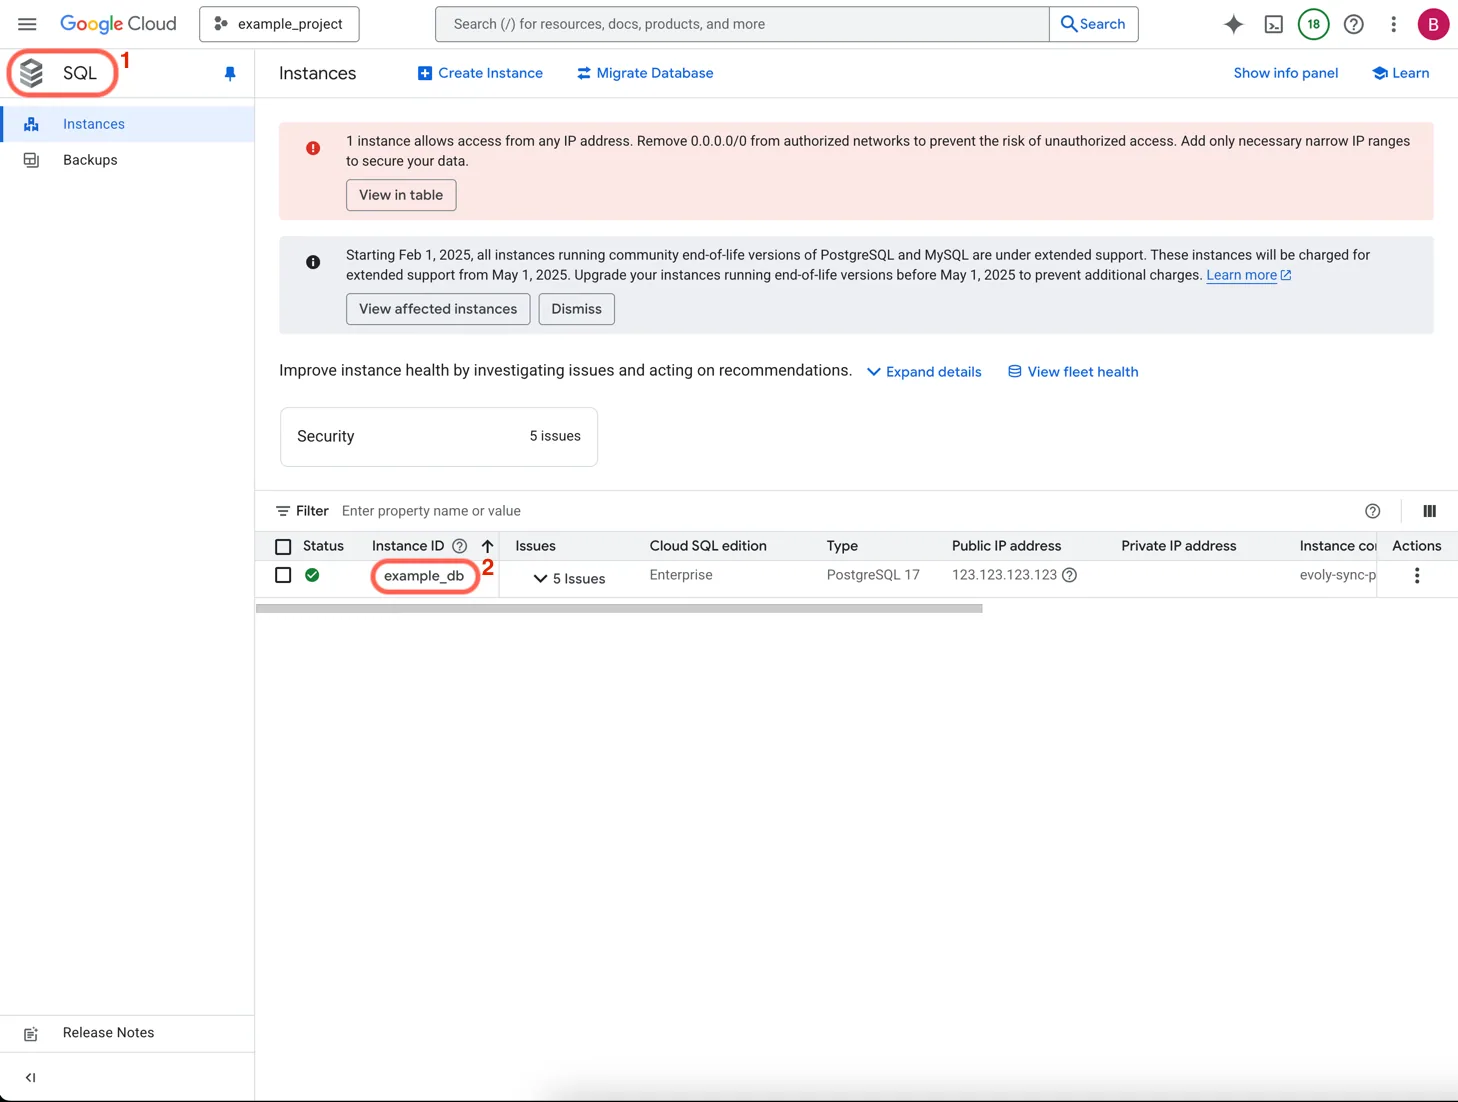Click the Type column header
Viewport: 1458px width, 1102px height.
842,546
